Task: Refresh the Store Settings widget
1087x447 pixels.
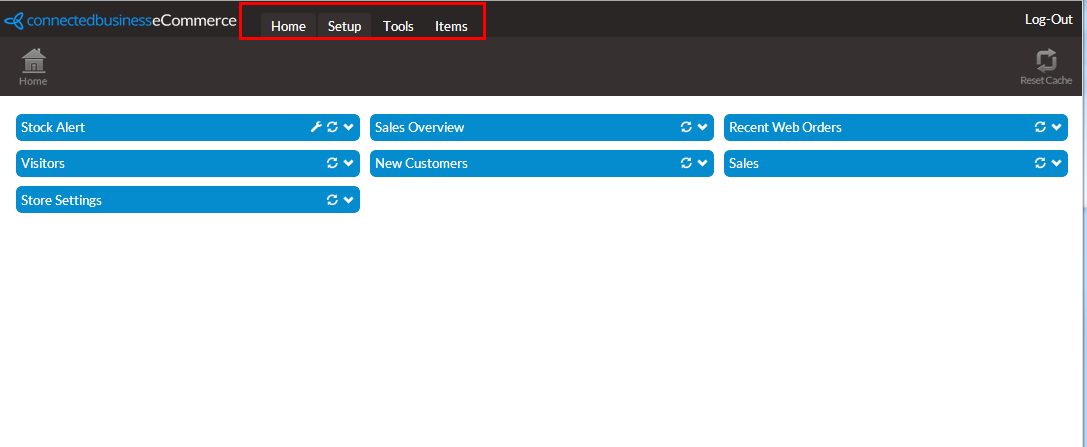Action: [332, 200]
